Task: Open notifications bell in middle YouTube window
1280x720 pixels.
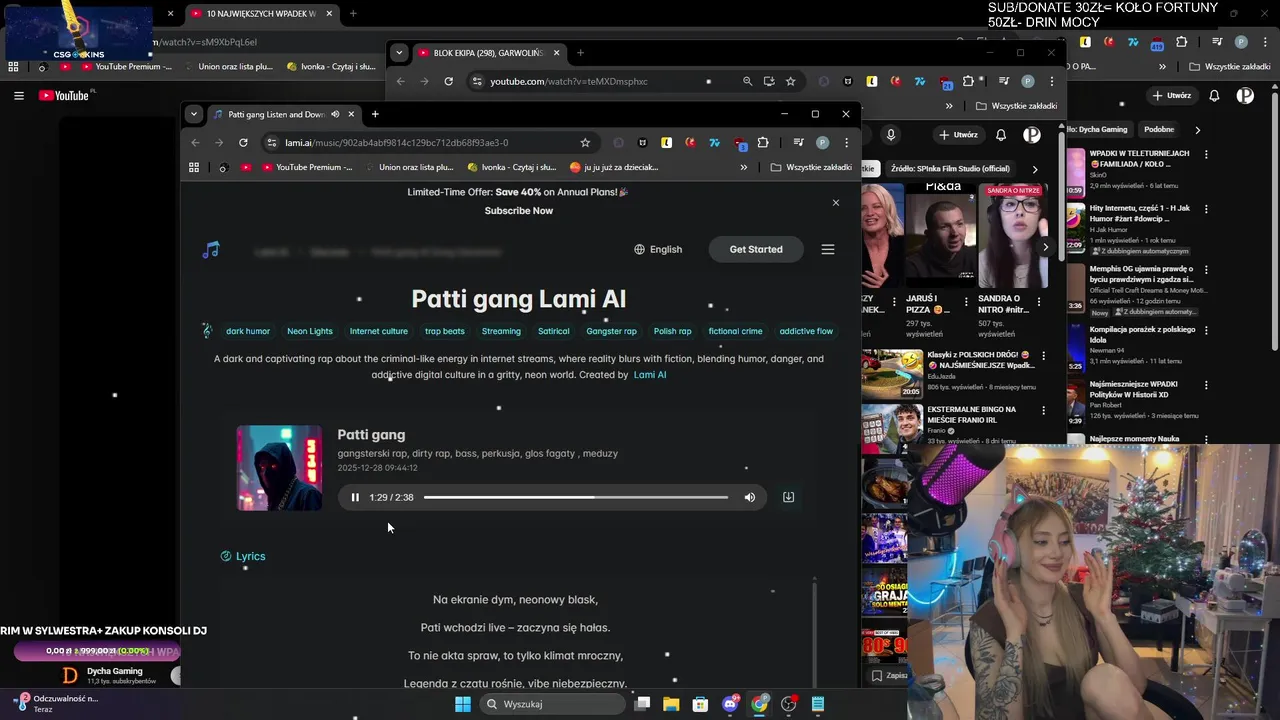Action: [1001, 134]
